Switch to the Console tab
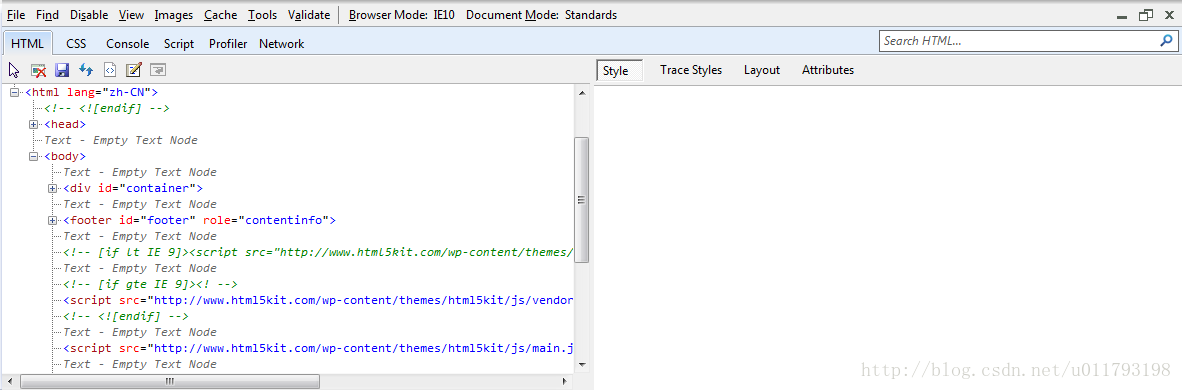 point(127,44)
